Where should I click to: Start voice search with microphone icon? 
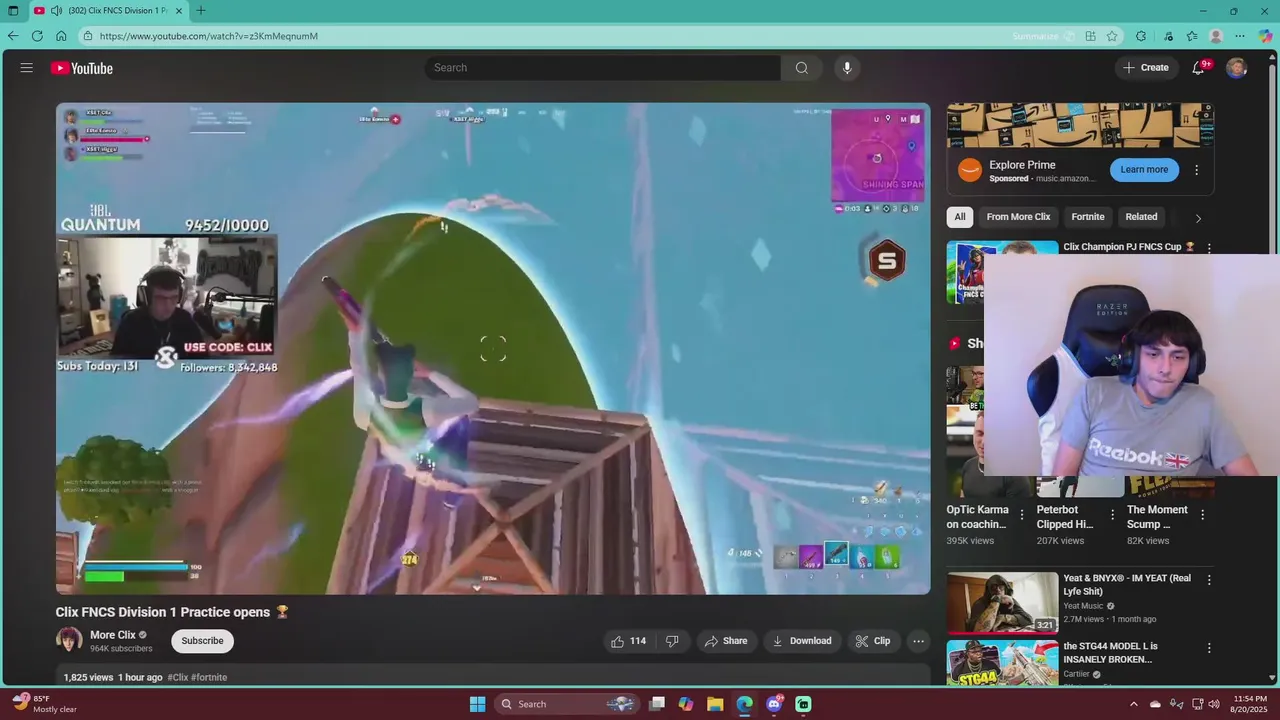tap(847, 68)
